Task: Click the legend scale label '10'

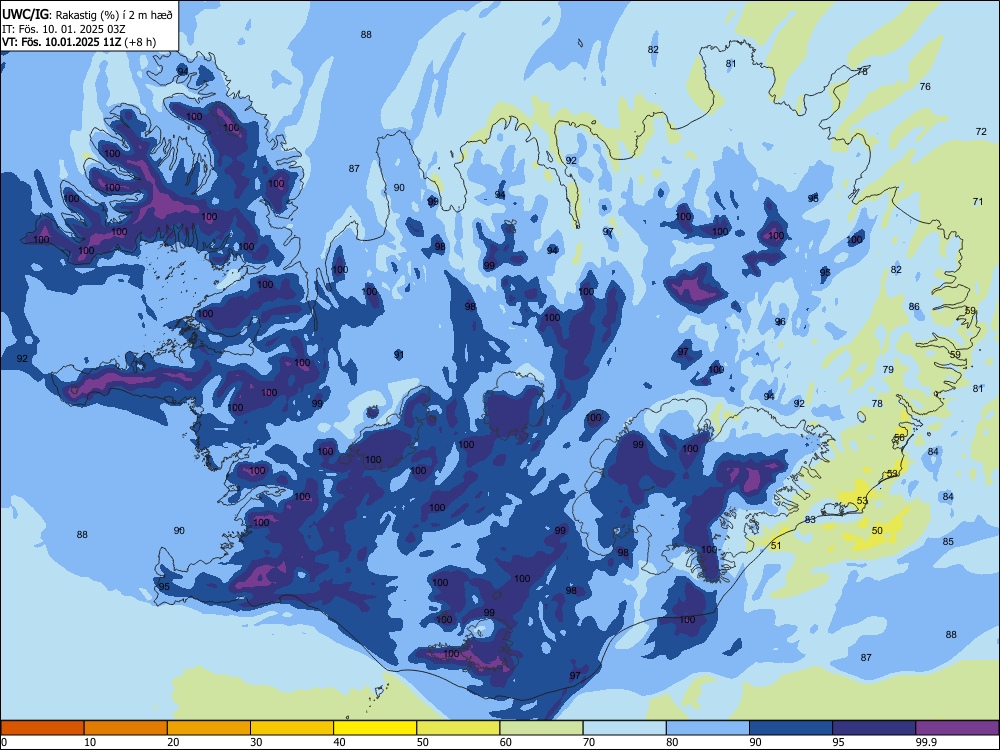Action: click(90, 742)
